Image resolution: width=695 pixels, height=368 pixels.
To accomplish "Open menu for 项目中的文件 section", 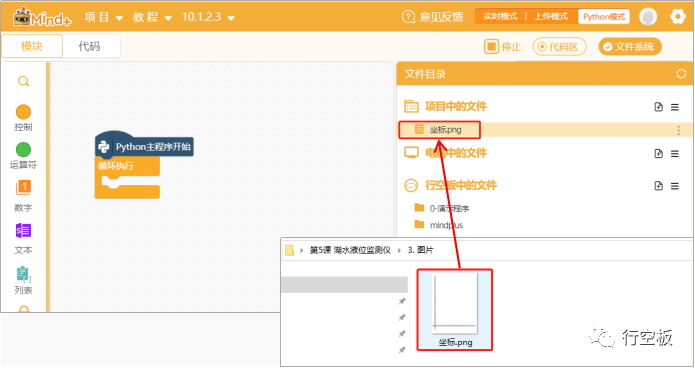I will point(675,107).
